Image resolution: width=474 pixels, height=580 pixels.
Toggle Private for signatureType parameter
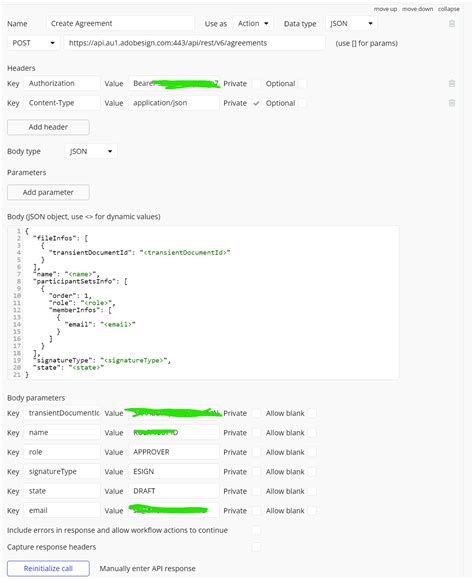[256, 472]
